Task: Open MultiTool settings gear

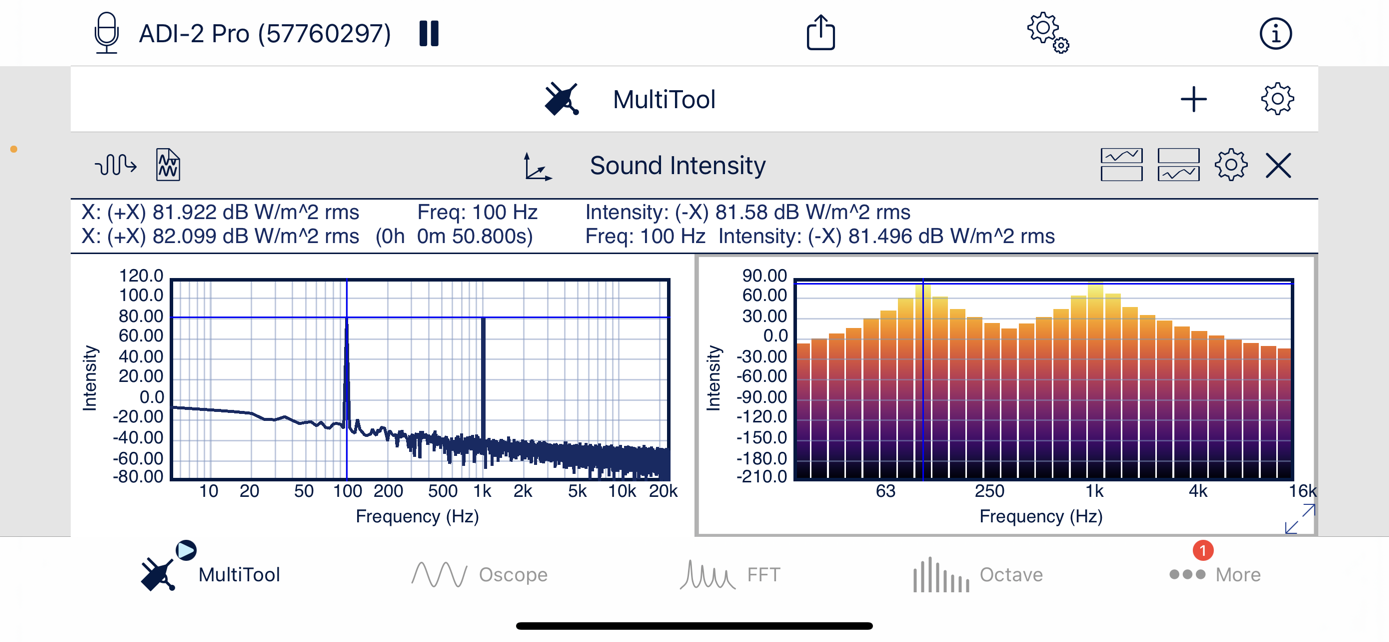Action: pyautogui.click(x=1277, y=99)
